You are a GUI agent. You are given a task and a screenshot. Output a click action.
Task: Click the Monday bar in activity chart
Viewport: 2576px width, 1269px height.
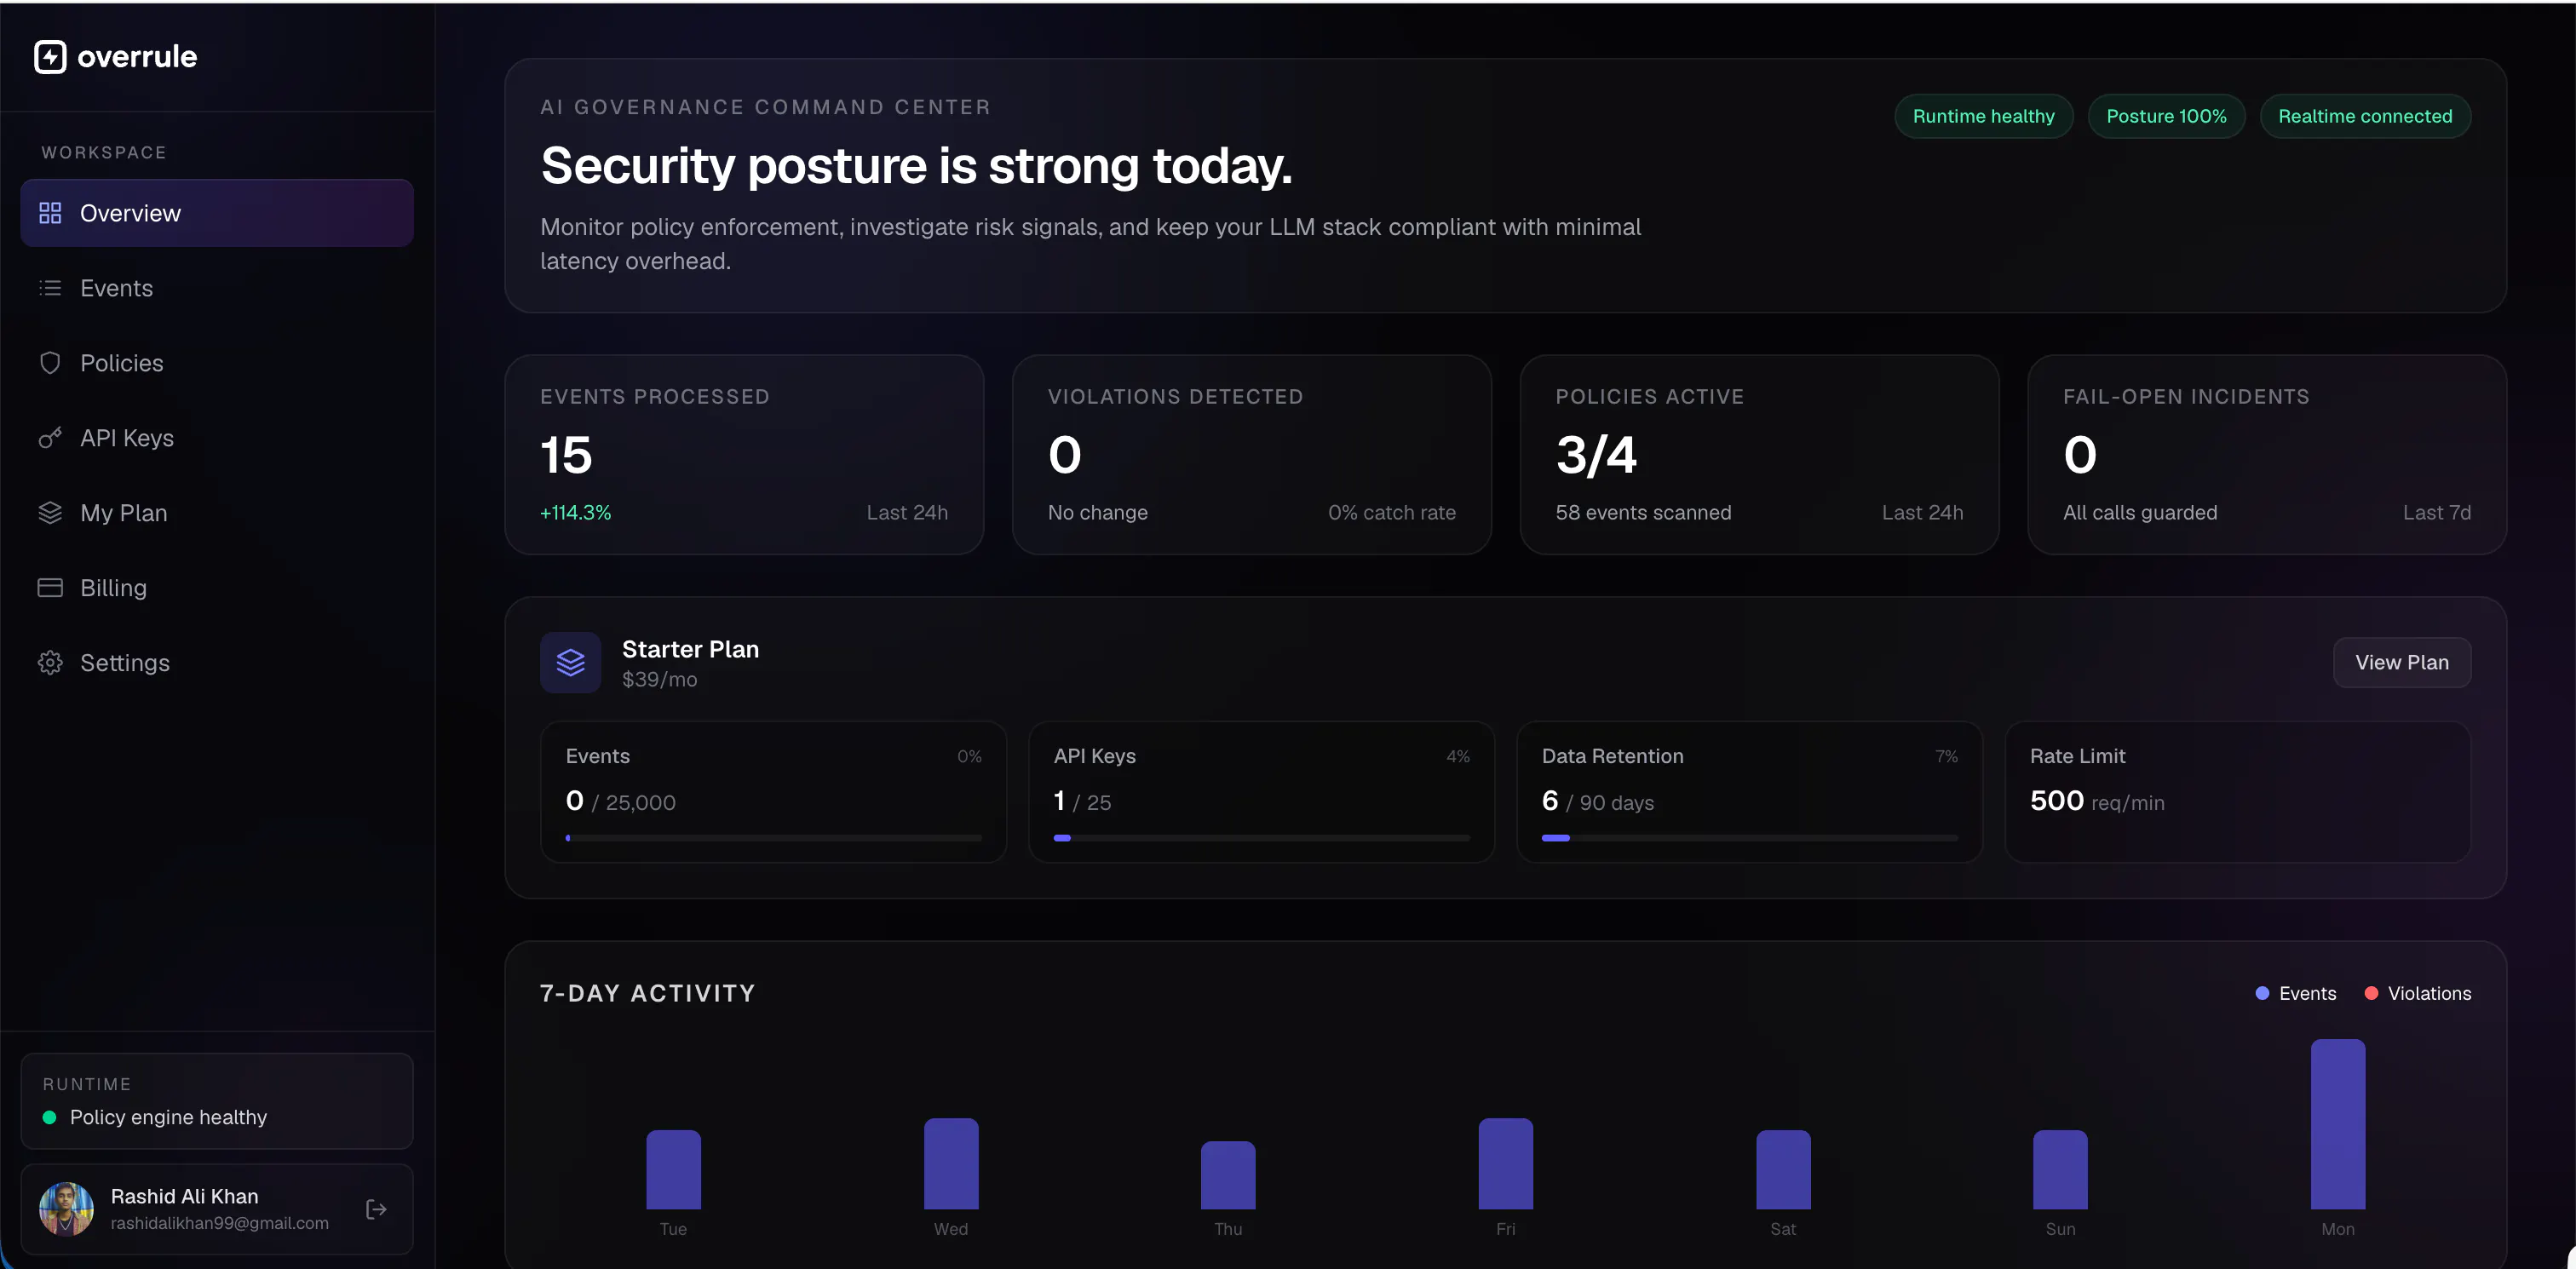click(x=2337, y=1125)
